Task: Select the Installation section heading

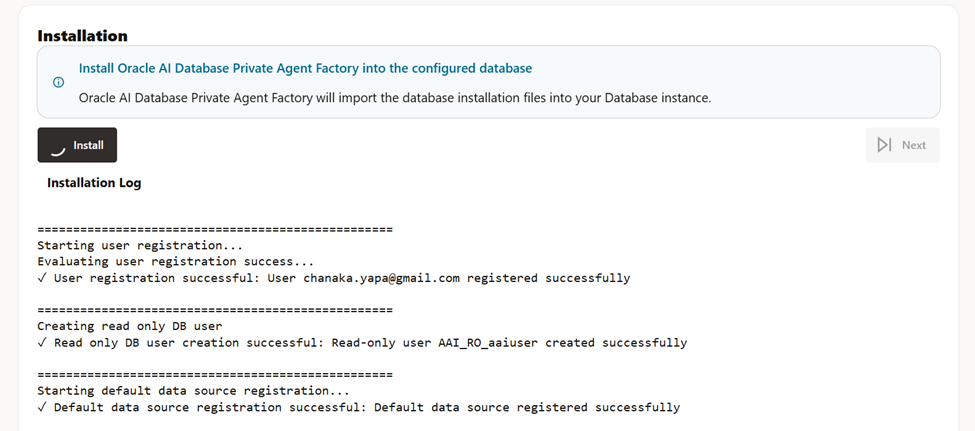Action: 83,36
